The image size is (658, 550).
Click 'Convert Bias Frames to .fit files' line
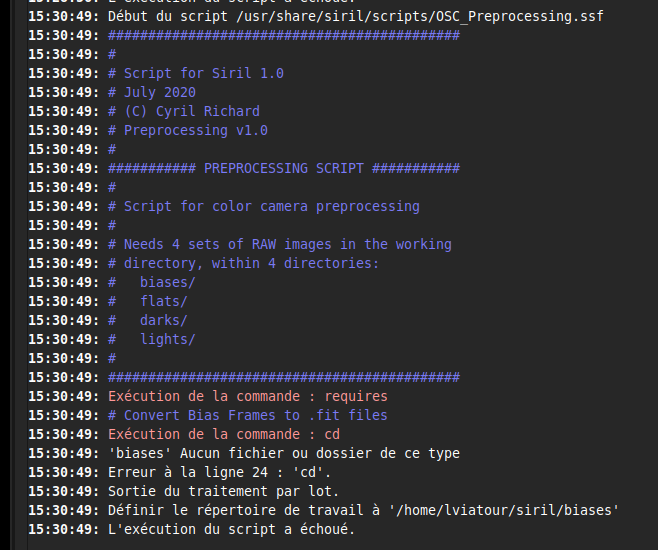pyautogui.click(x=247, y=416)
